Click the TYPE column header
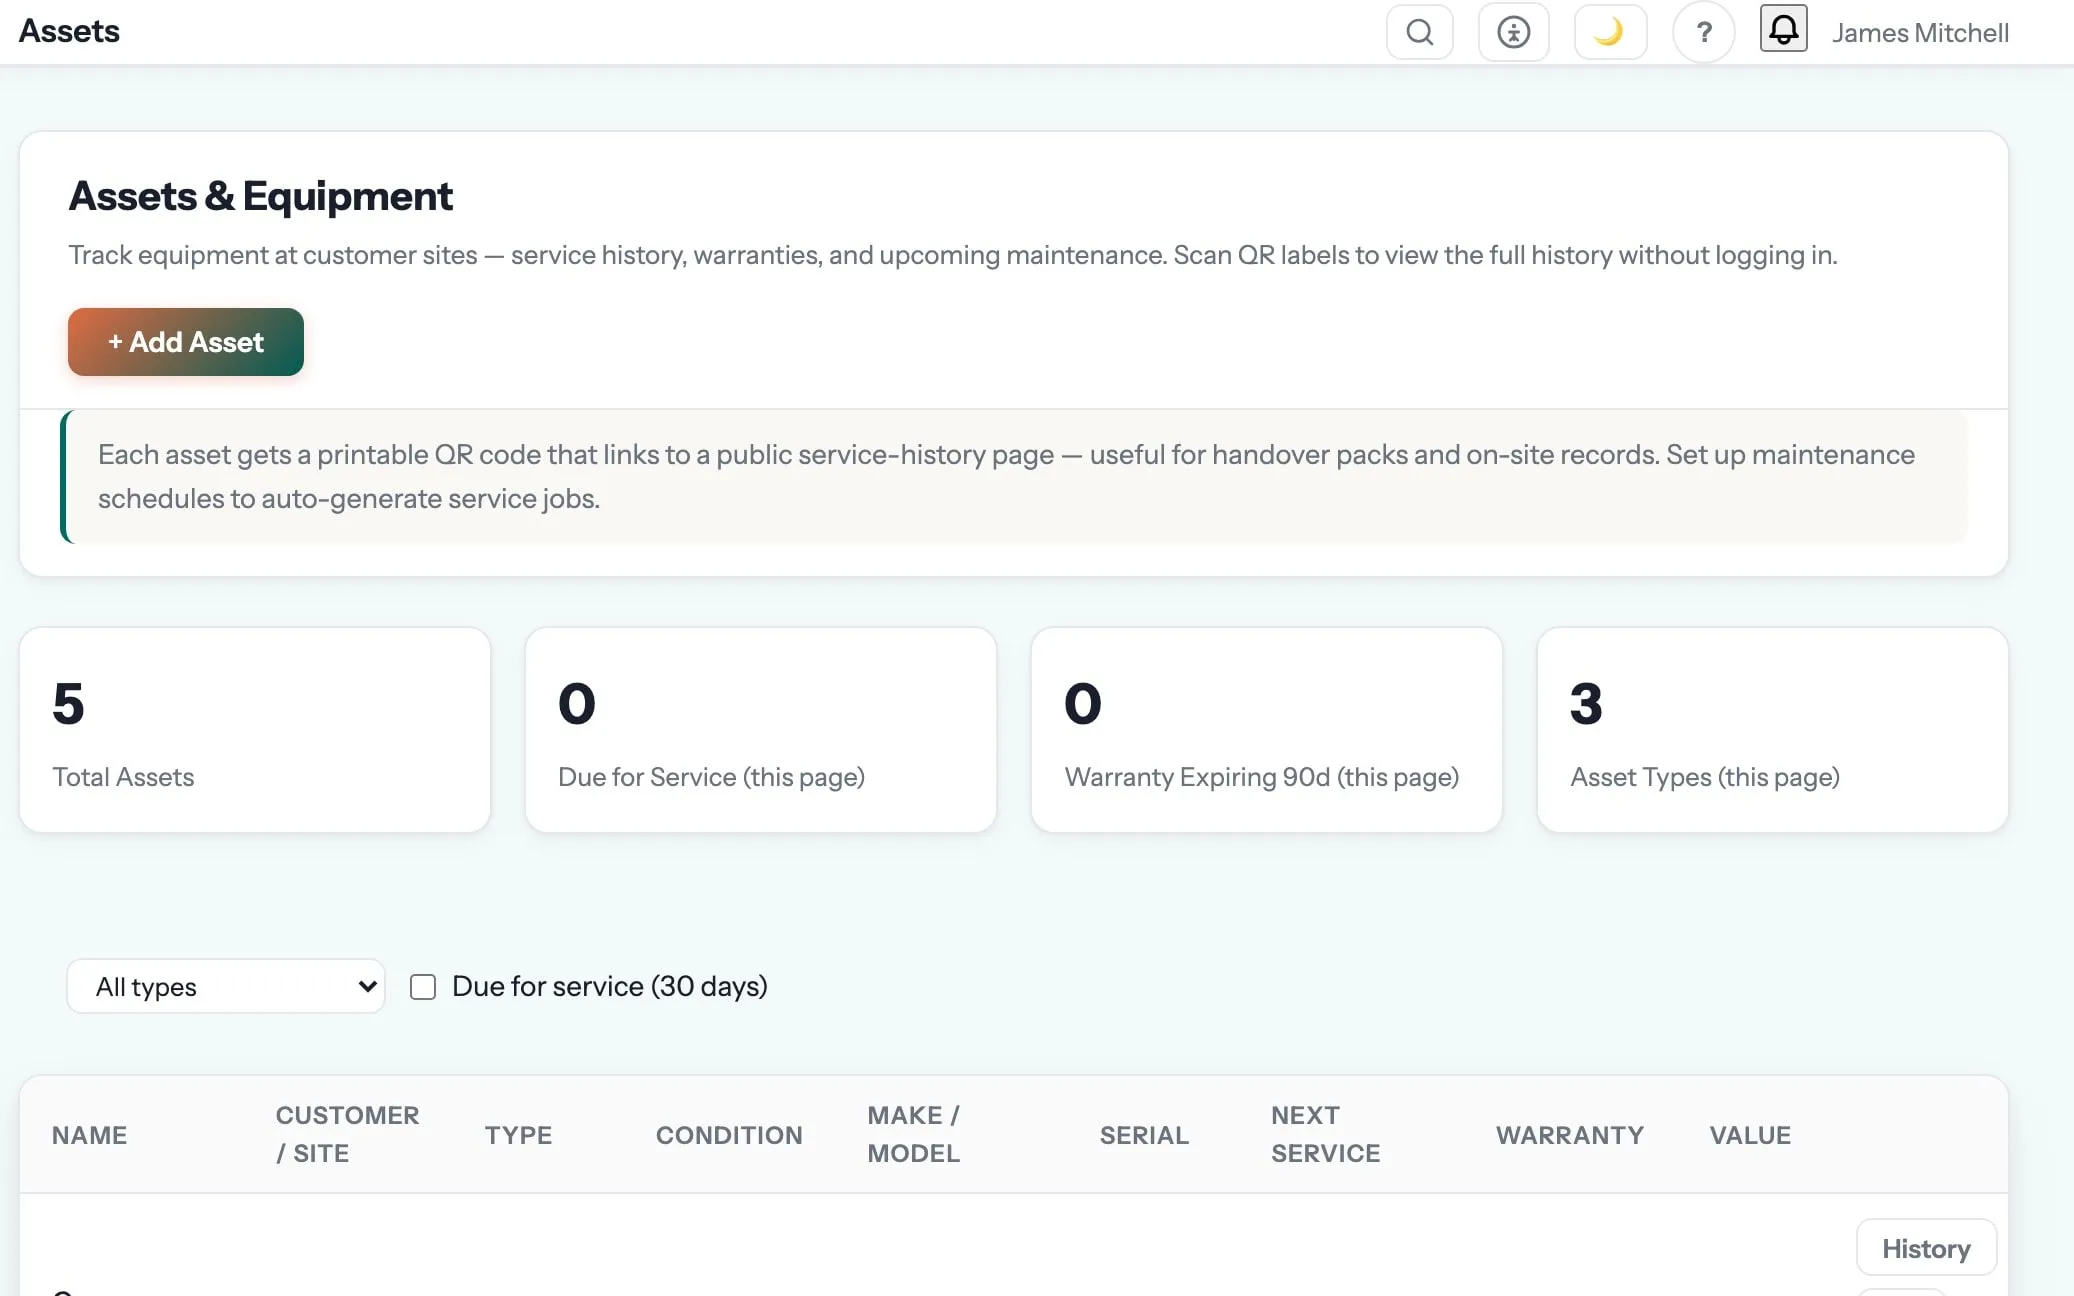 pos(518,1135)
